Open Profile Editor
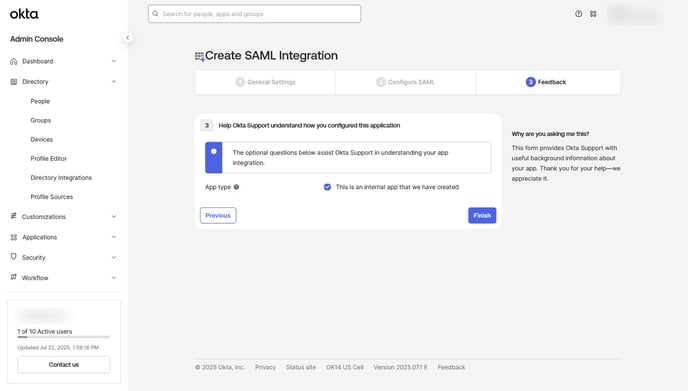The width and height of the screenshot is (688, 391). [x=49, y=158]
